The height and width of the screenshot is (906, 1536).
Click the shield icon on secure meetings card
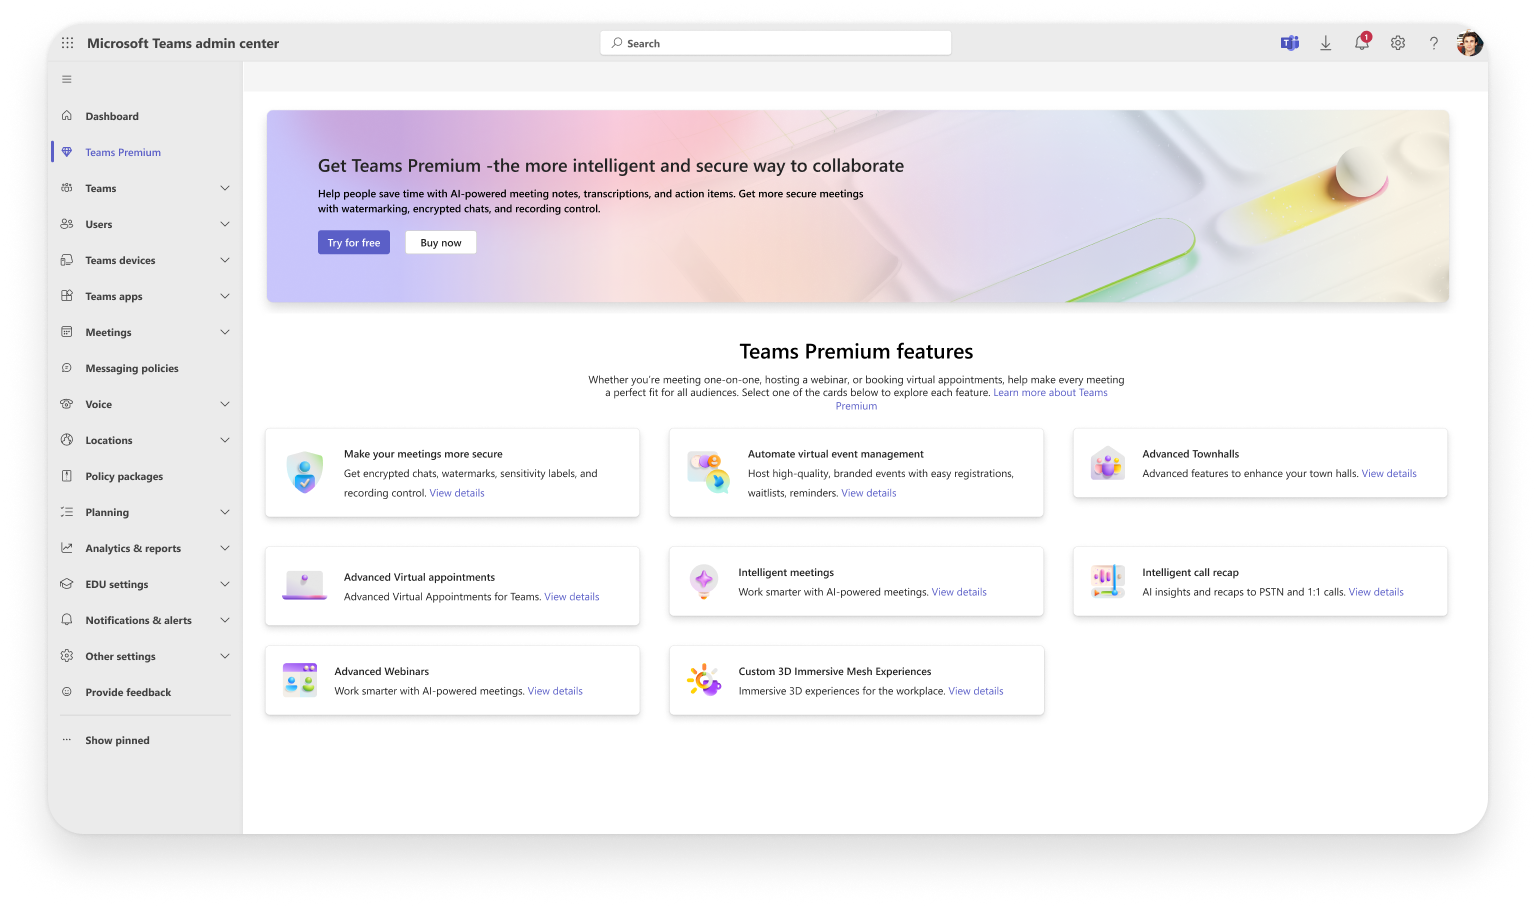pyautogui.click(x=305, y=472)
